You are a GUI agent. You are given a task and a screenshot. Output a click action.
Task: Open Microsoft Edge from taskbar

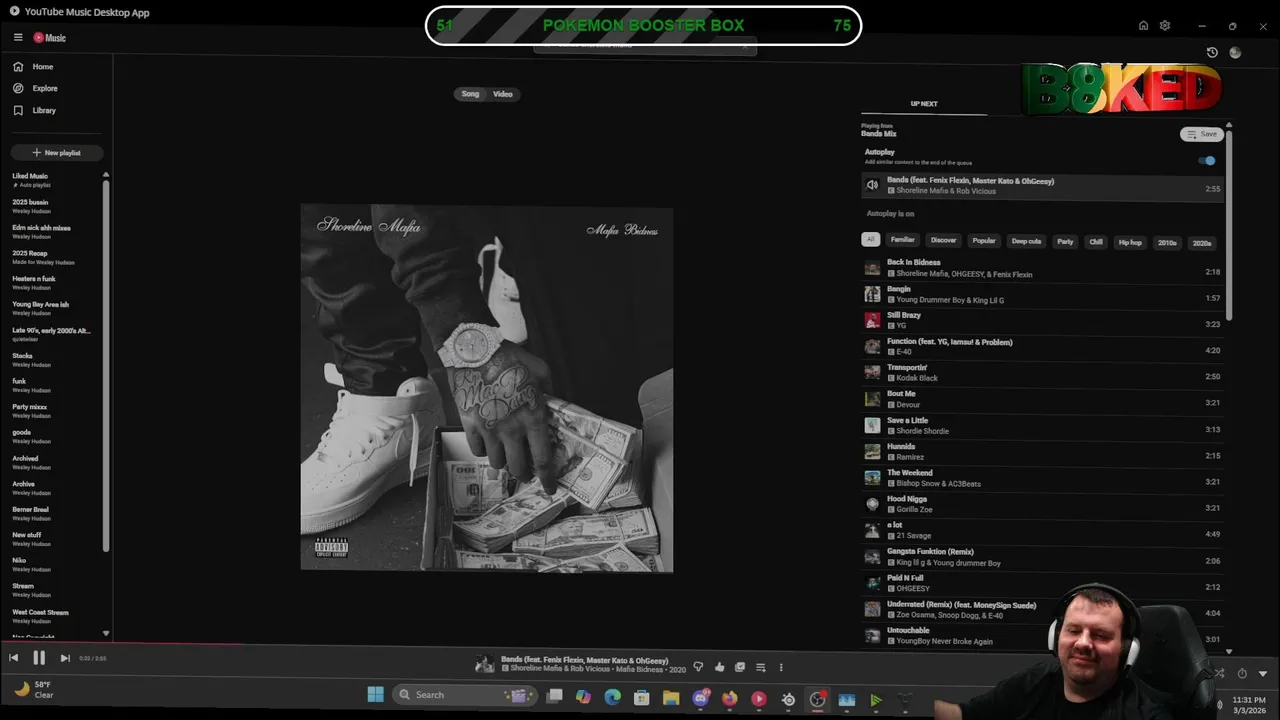(x=613, y=697)
